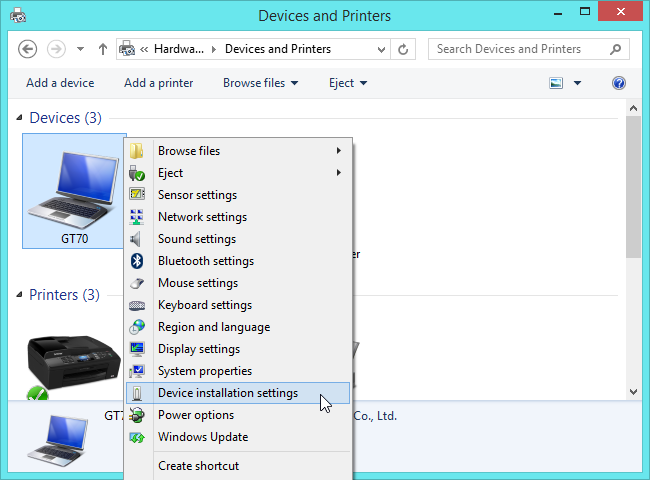Click Add a printer button
Viewport: 650px width, 480px height.
pos(158,83)
